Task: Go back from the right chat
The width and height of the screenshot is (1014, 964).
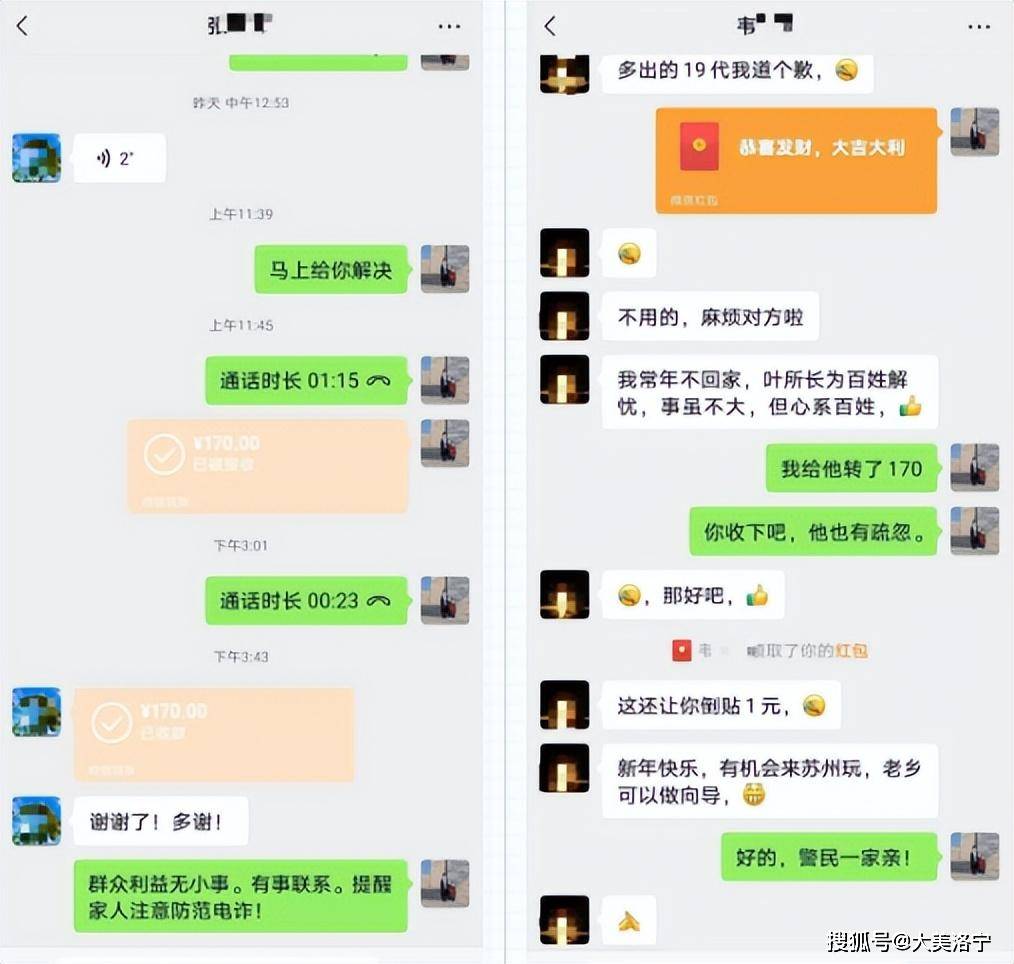Action: pos(550,27)
